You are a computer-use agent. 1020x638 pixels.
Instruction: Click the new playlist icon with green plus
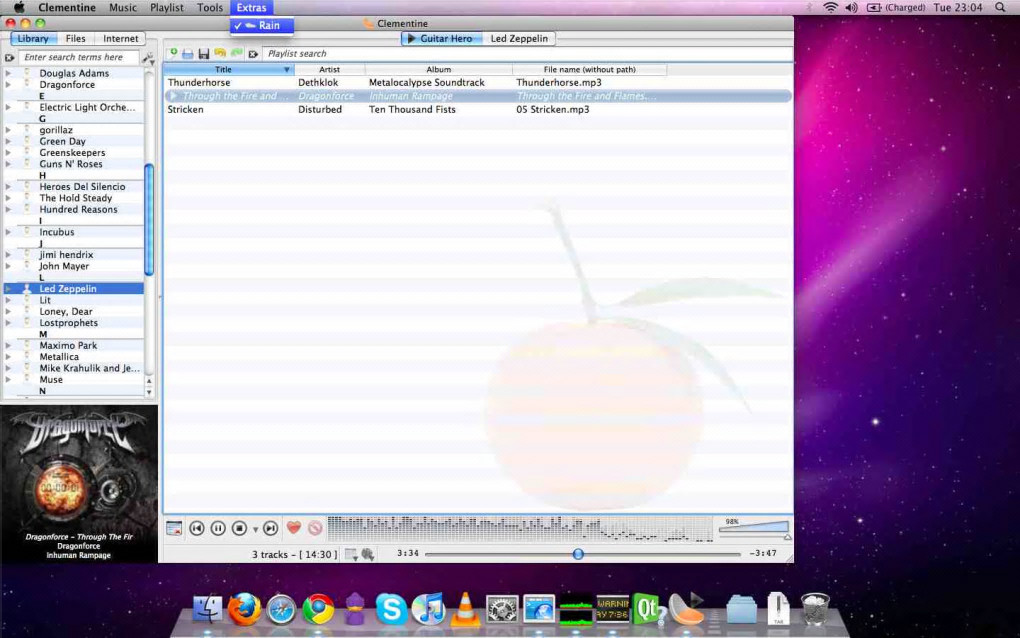coord(173,53)
